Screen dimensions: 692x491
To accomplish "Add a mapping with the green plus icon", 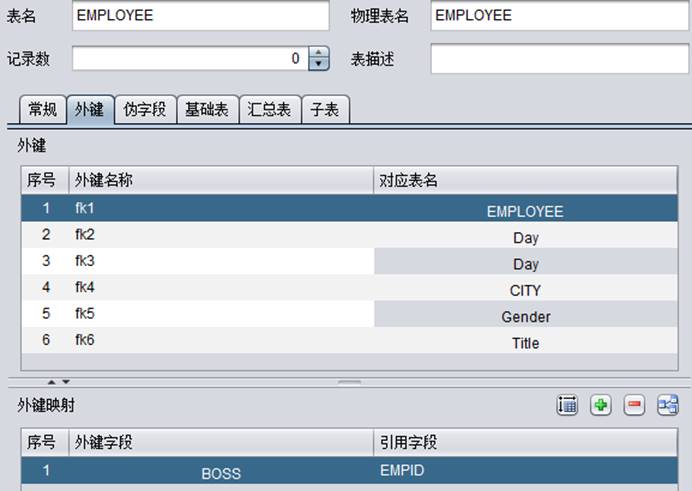I will (601, 405).
